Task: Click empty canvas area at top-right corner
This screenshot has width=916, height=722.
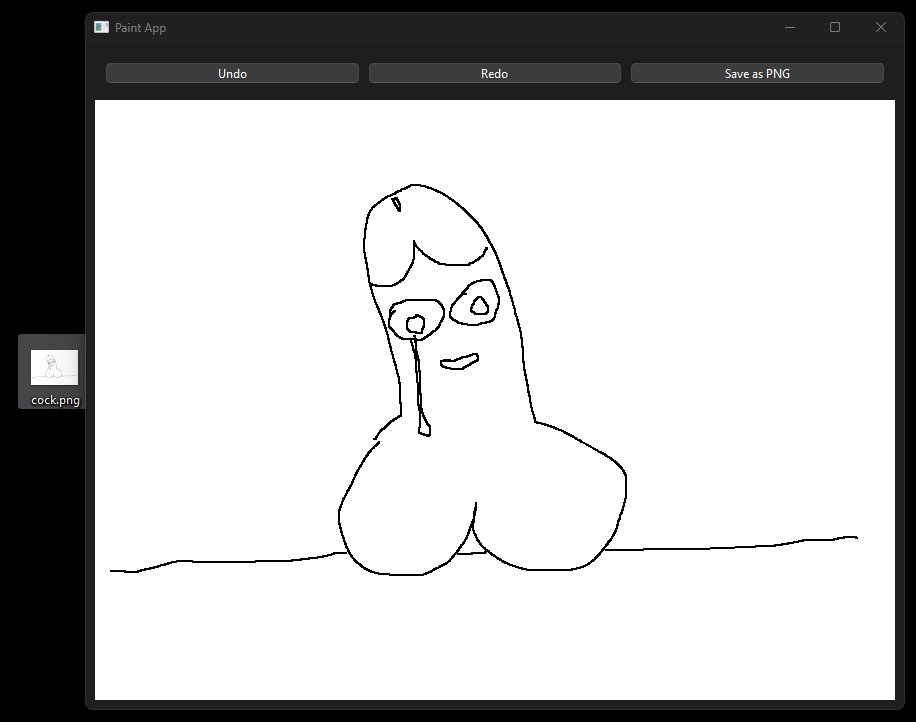Action: click(850, 140)
